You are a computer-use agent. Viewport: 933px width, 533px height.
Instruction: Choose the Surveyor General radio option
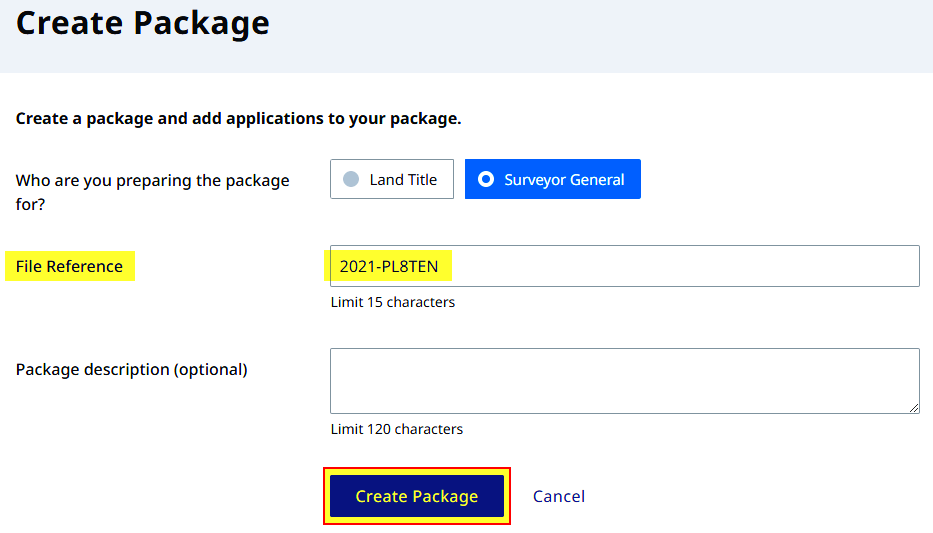point(553,179)
